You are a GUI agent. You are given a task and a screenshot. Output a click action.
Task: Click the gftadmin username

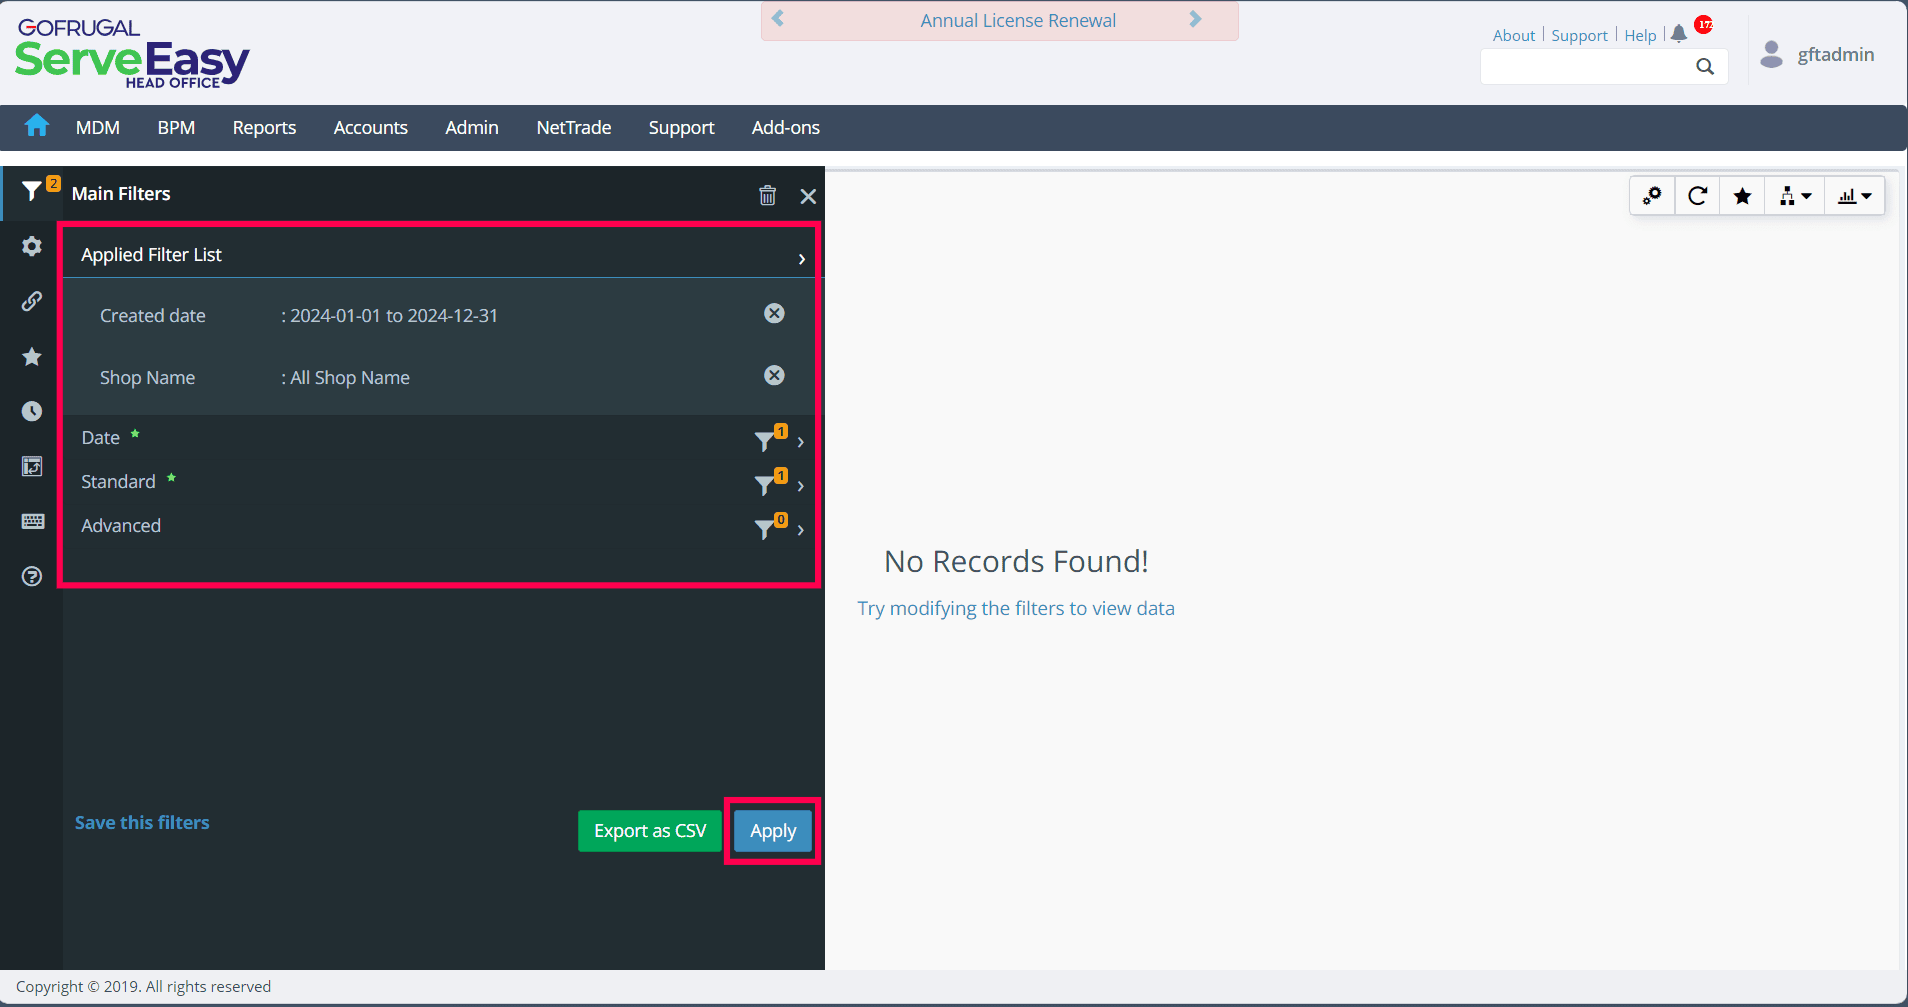coord(1836,54)
